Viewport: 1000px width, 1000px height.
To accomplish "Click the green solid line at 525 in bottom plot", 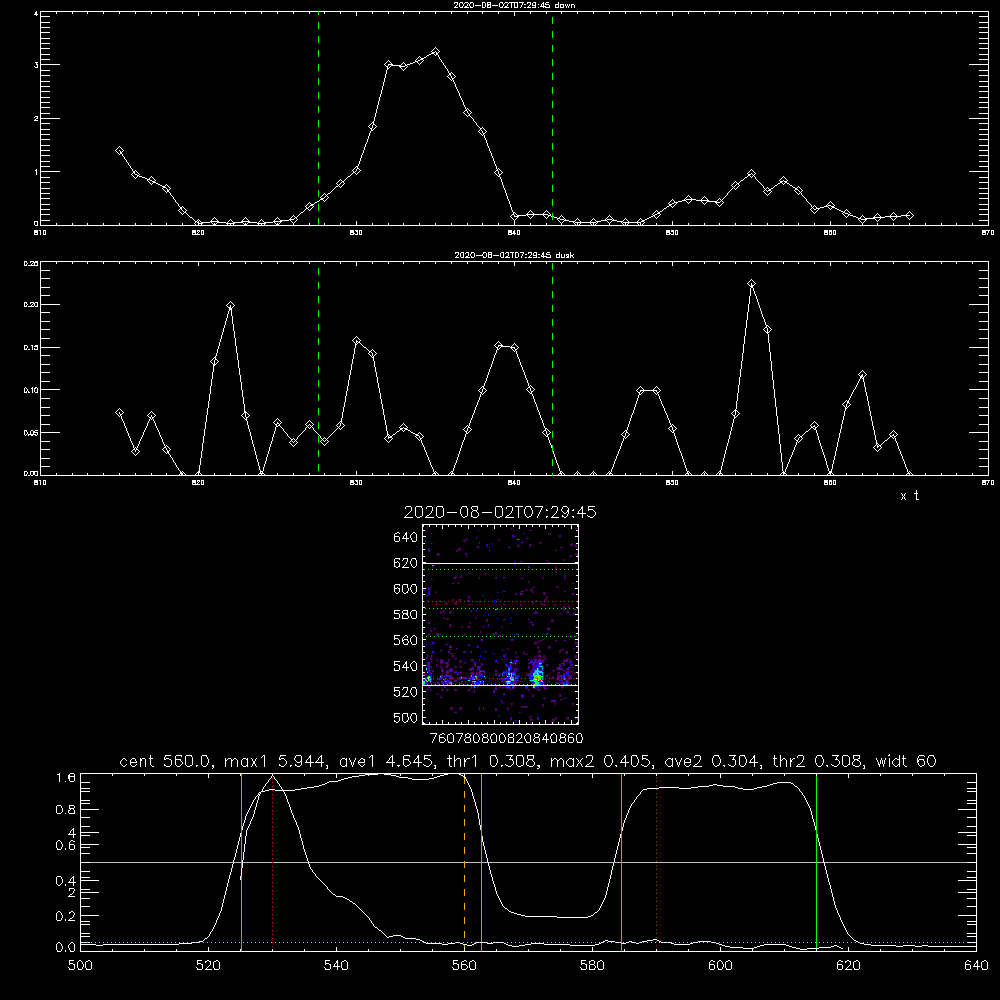I will [241, 862].
